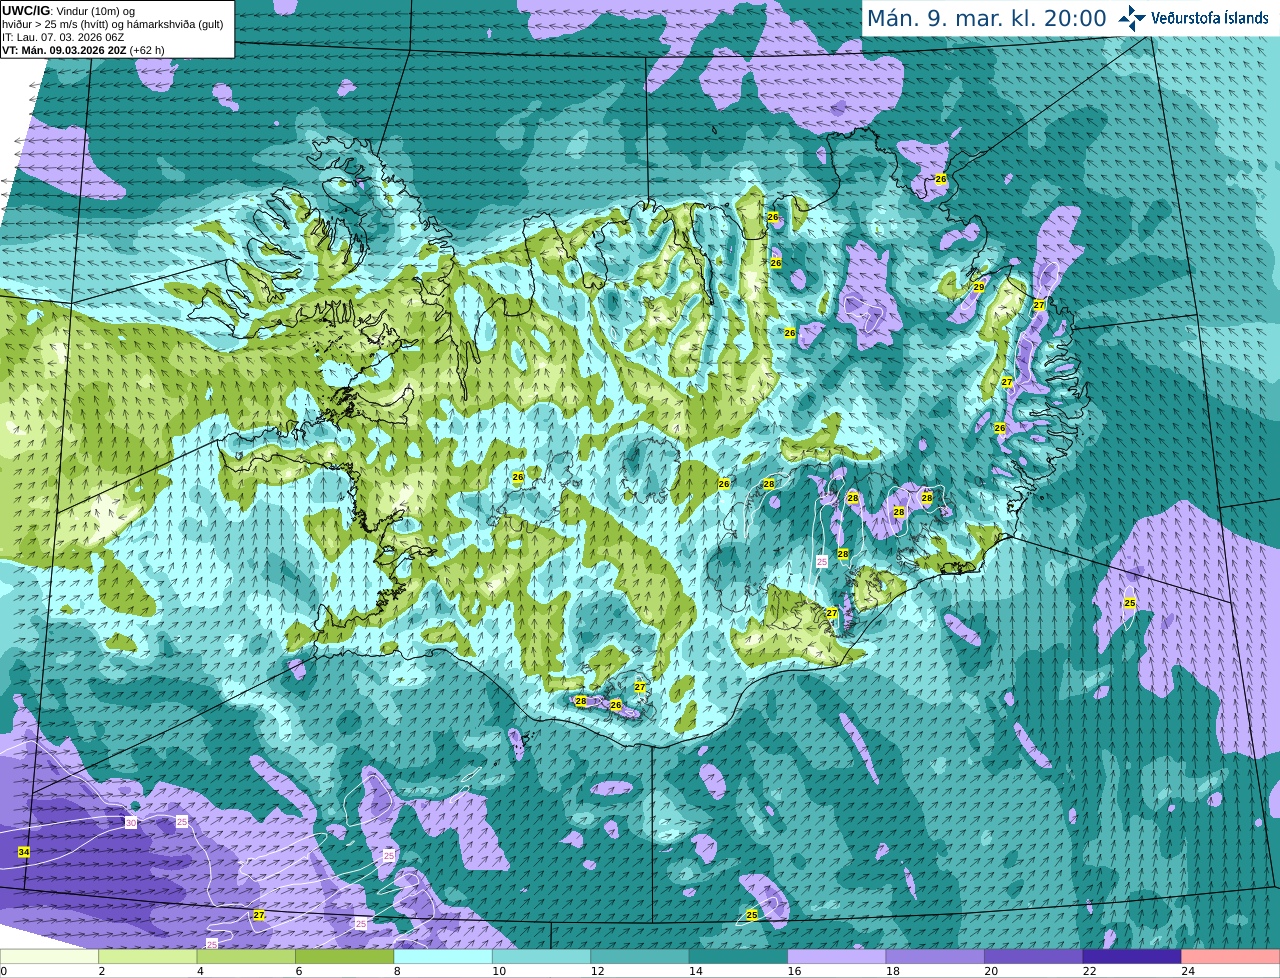Select the 10–12 m/s light teal legend swatch

(542, 956)
